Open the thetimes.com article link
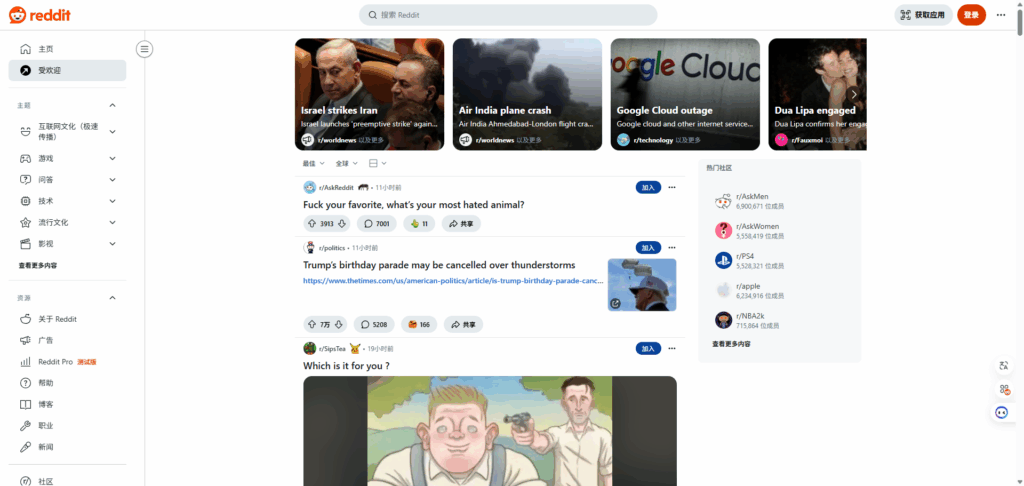This screenshot has width=1024, height=486. (453, 281)
